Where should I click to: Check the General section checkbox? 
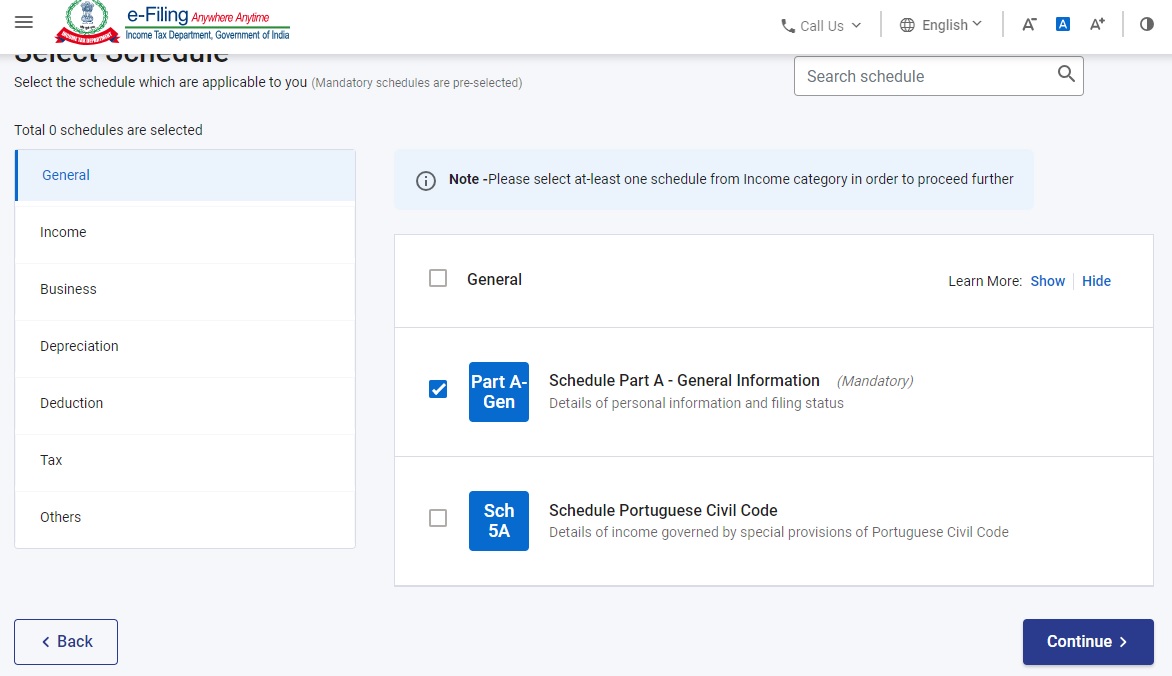pyautogui.click(x=437, y=278)
